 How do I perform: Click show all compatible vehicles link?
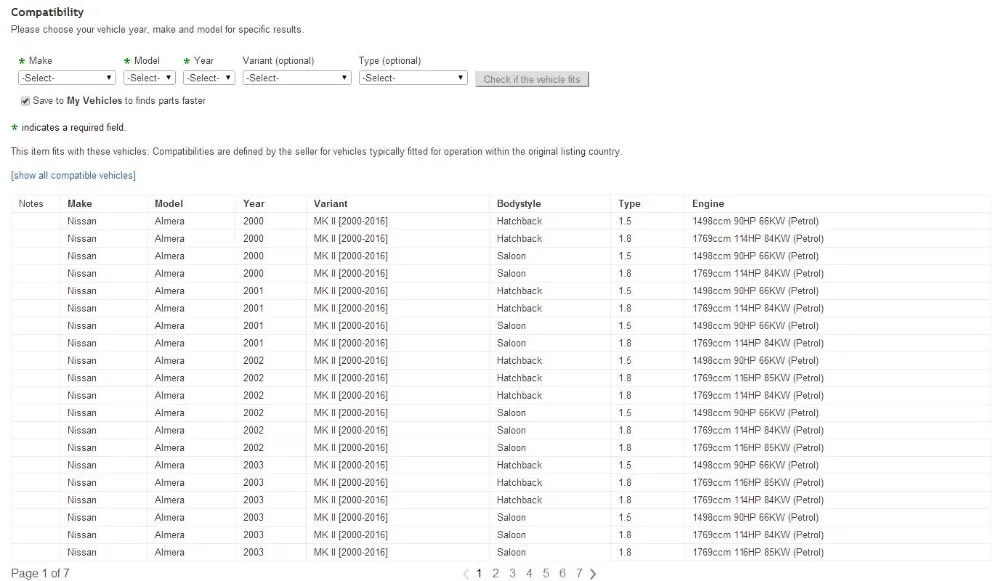click(73, 175)
